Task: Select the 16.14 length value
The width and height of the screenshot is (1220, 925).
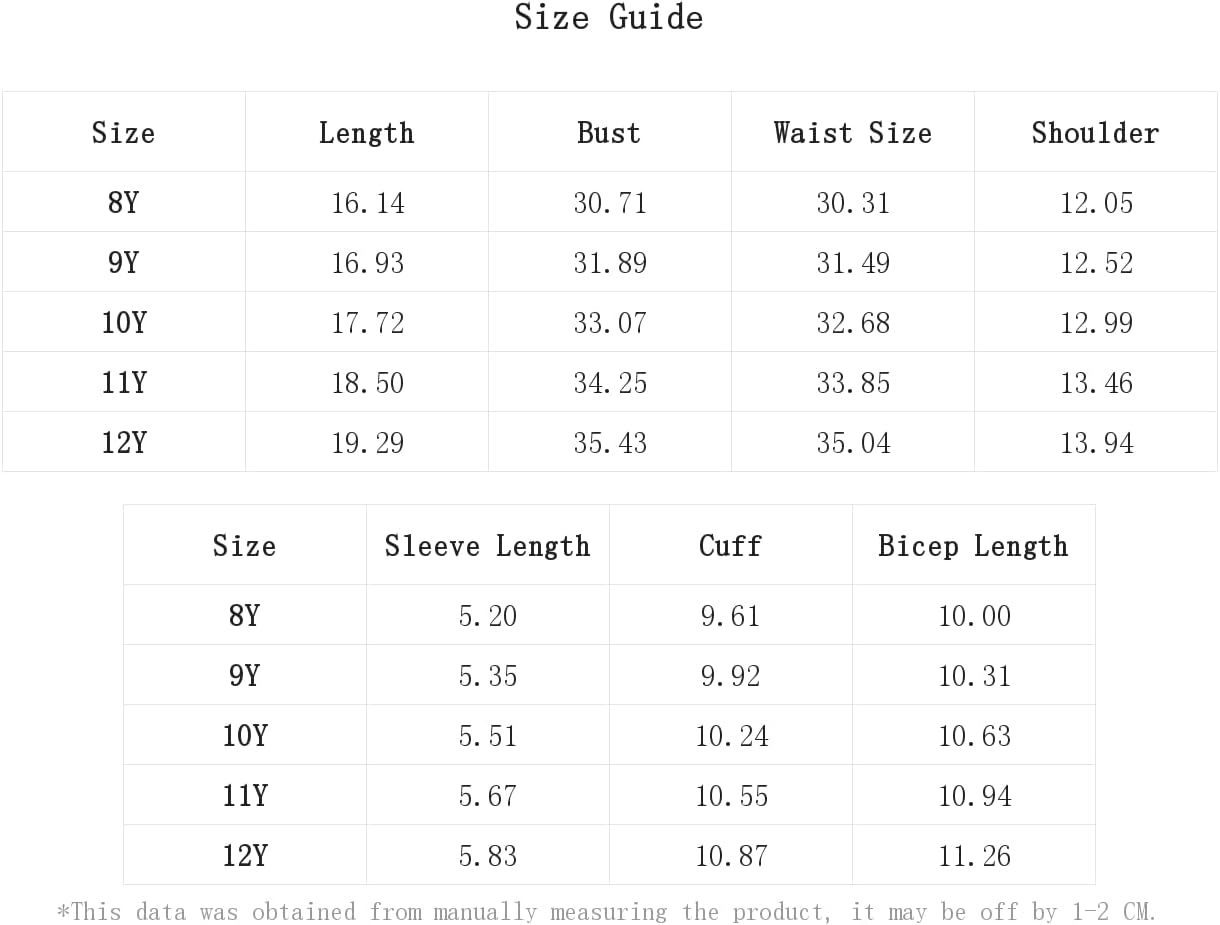Action: coord(368,203)
